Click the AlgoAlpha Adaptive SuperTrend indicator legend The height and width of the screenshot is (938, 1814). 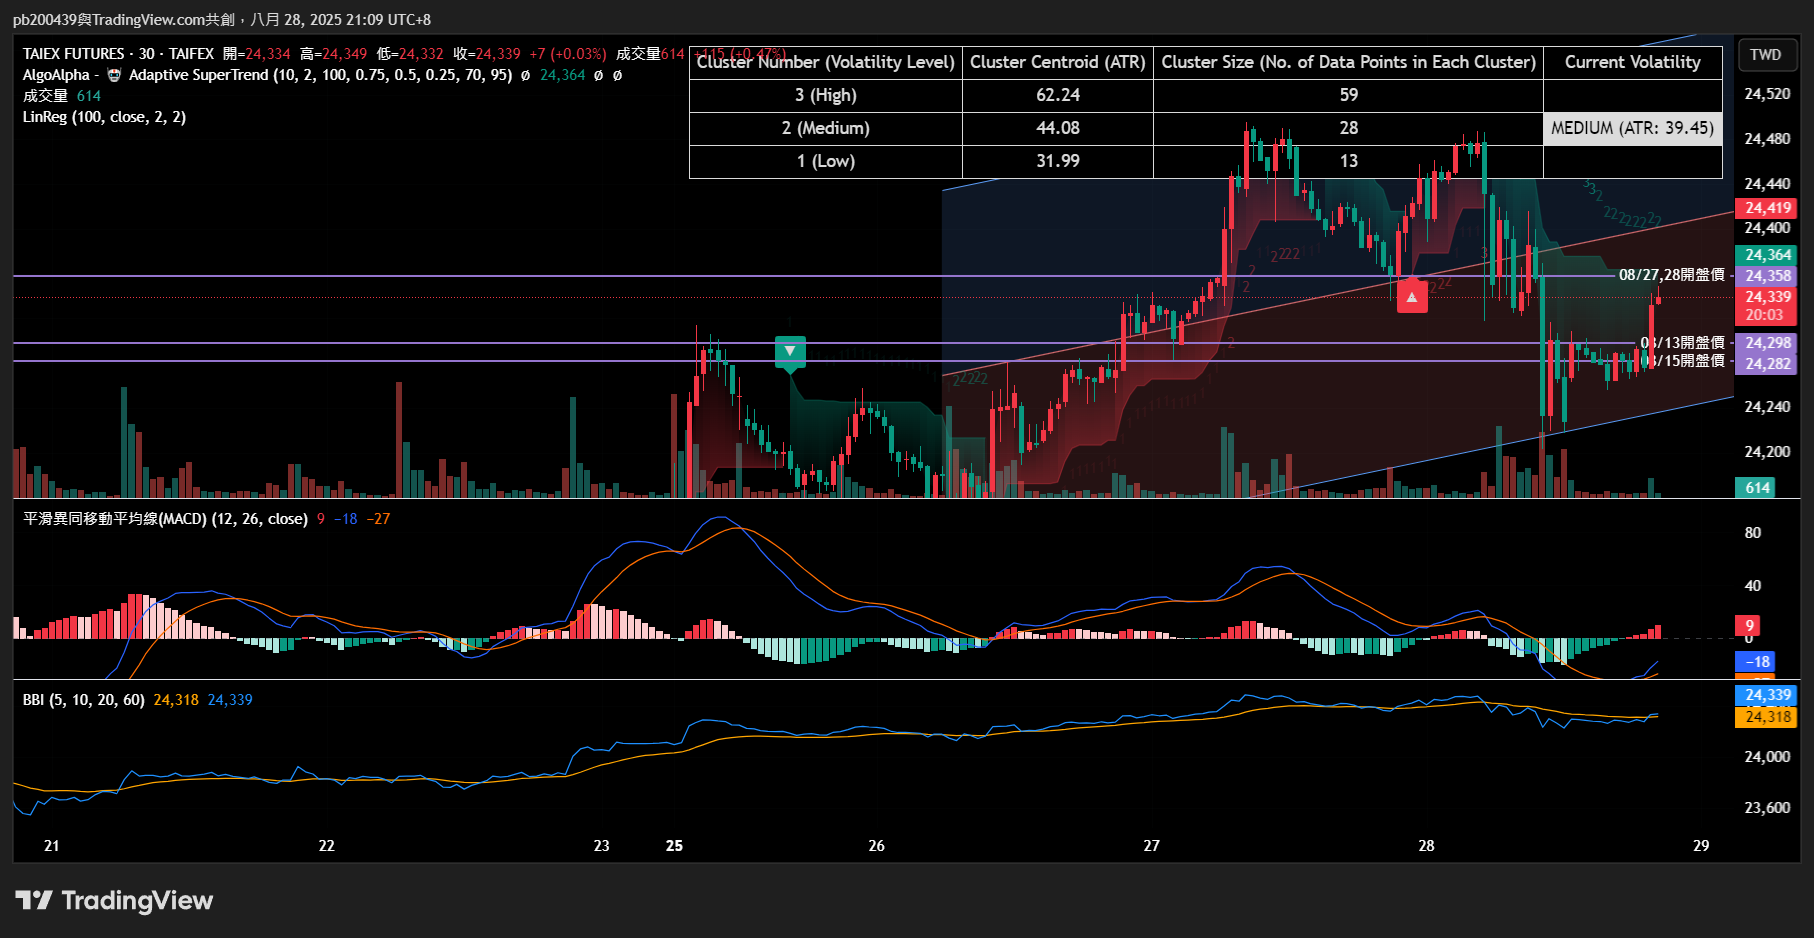(x=268, y=75)
